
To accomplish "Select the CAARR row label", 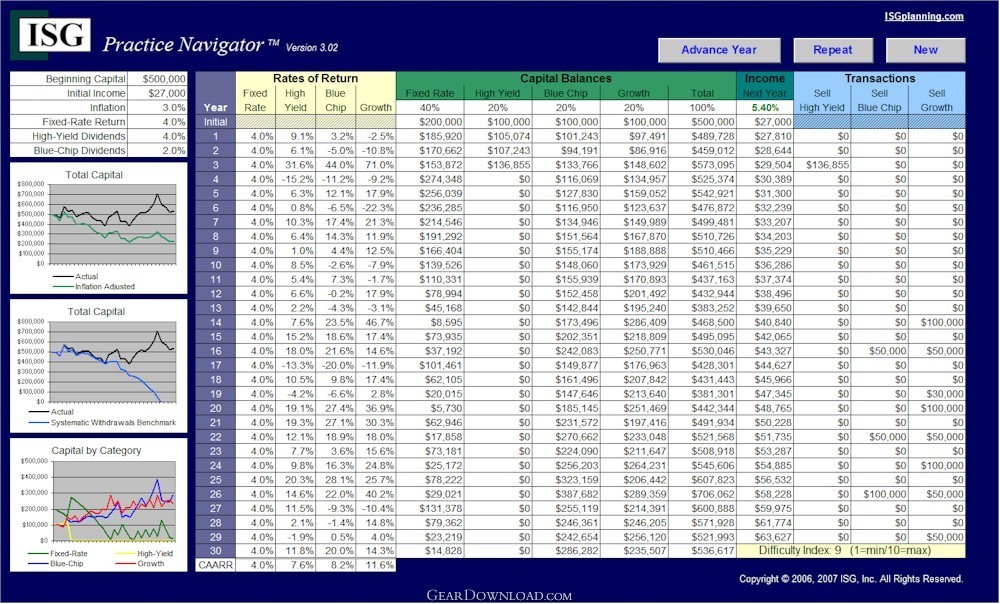I will pyautogui.click(x=216, y=565).
